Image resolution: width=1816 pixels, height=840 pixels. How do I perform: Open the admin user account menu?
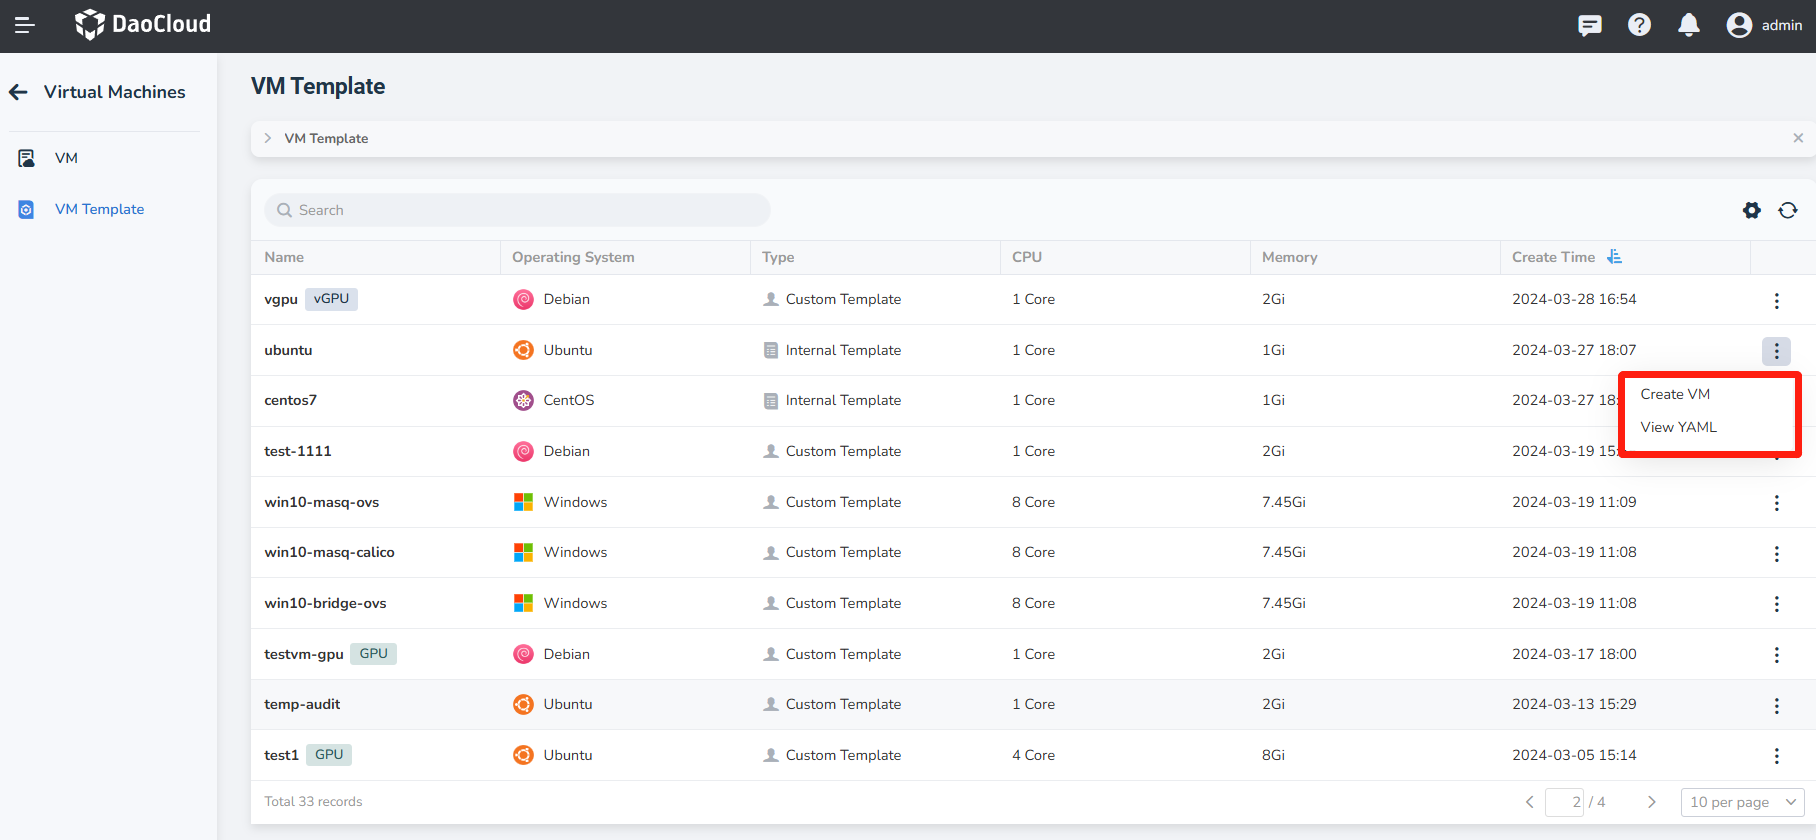(x=1765, y=25)
